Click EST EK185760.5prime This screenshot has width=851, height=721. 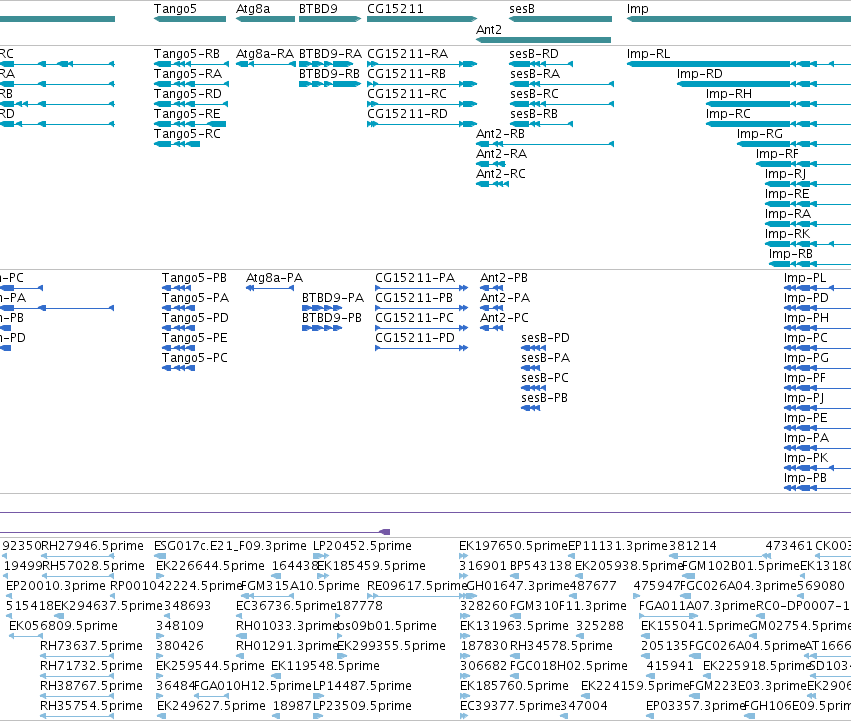465,697
